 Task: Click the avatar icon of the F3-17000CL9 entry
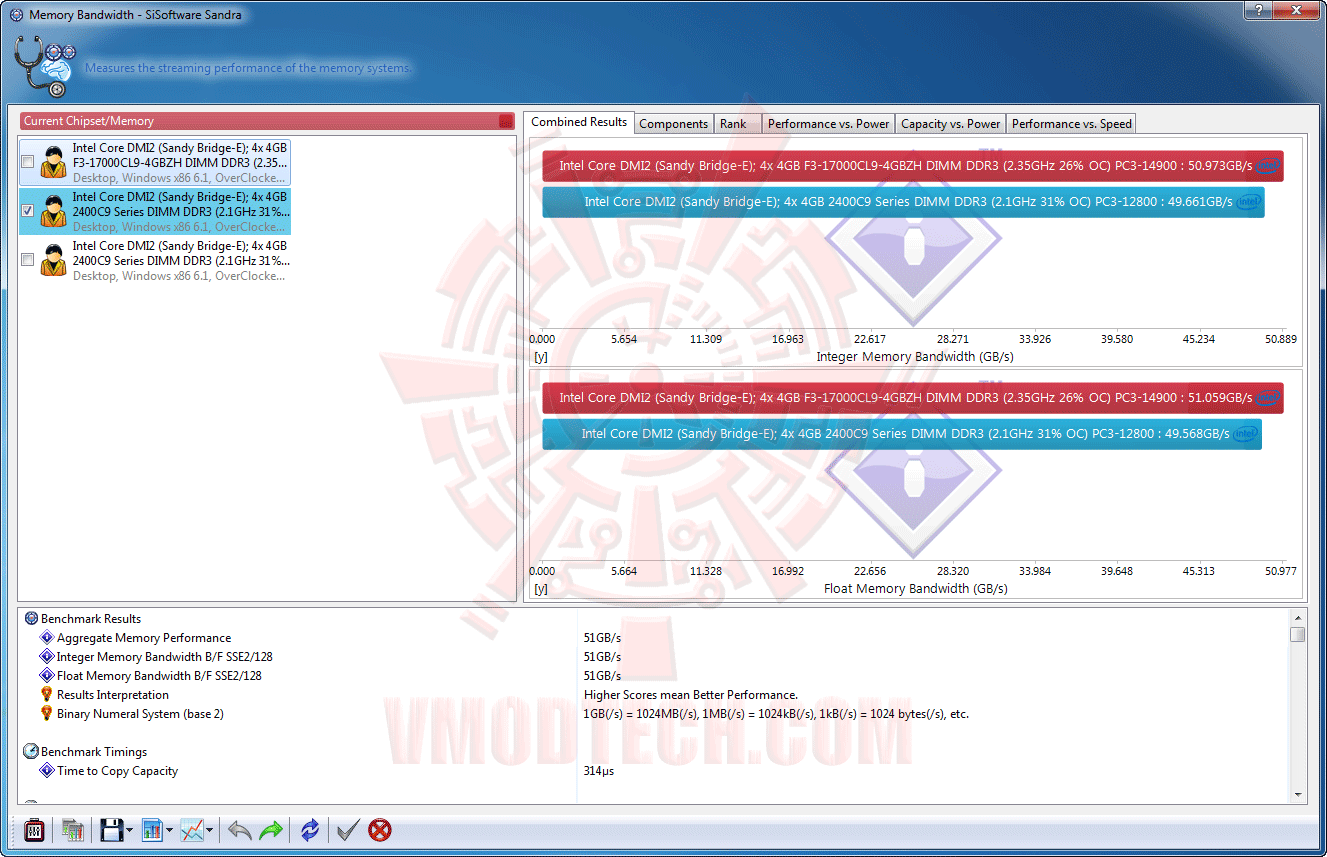click(53, 162)
